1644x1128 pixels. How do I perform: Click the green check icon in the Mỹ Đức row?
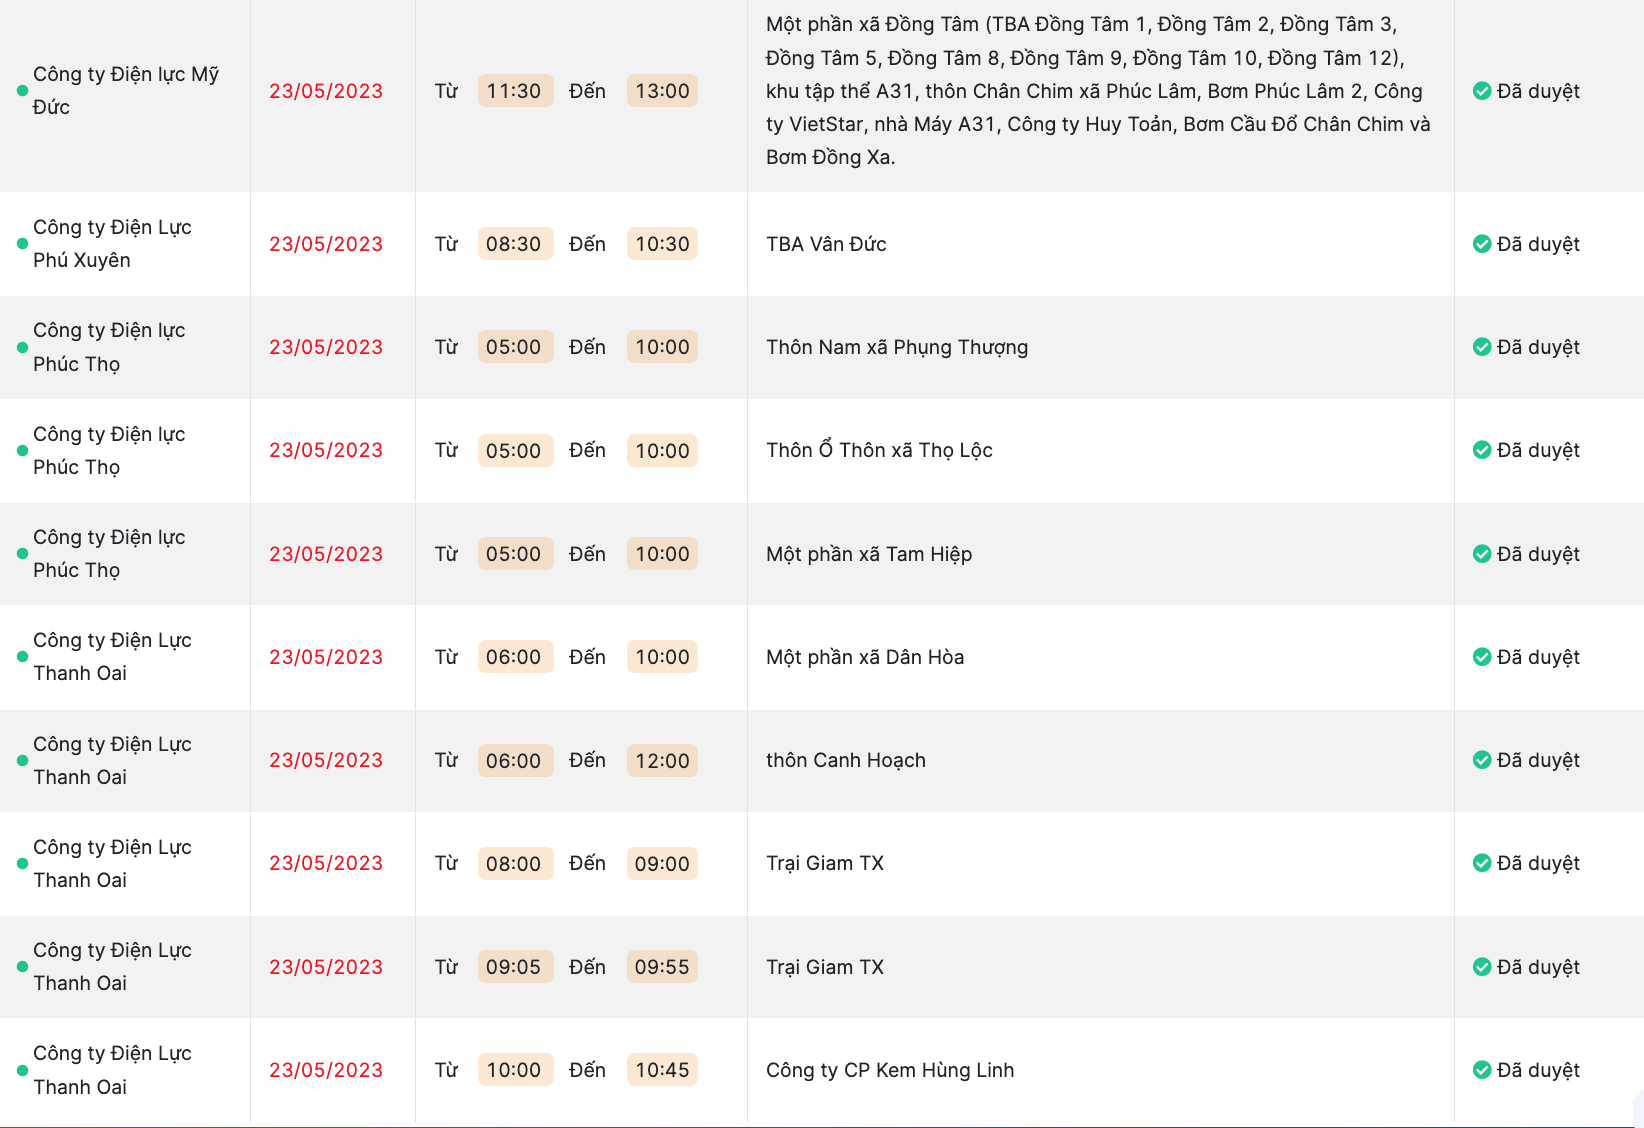1482,91
